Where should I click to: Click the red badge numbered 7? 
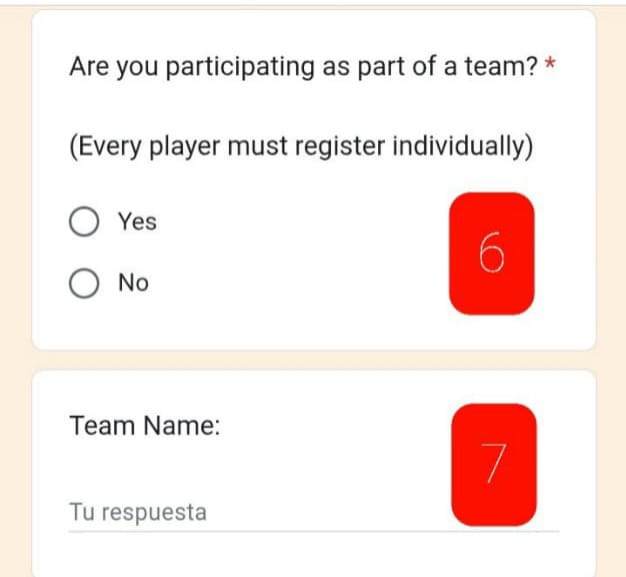tap(493, 465)
